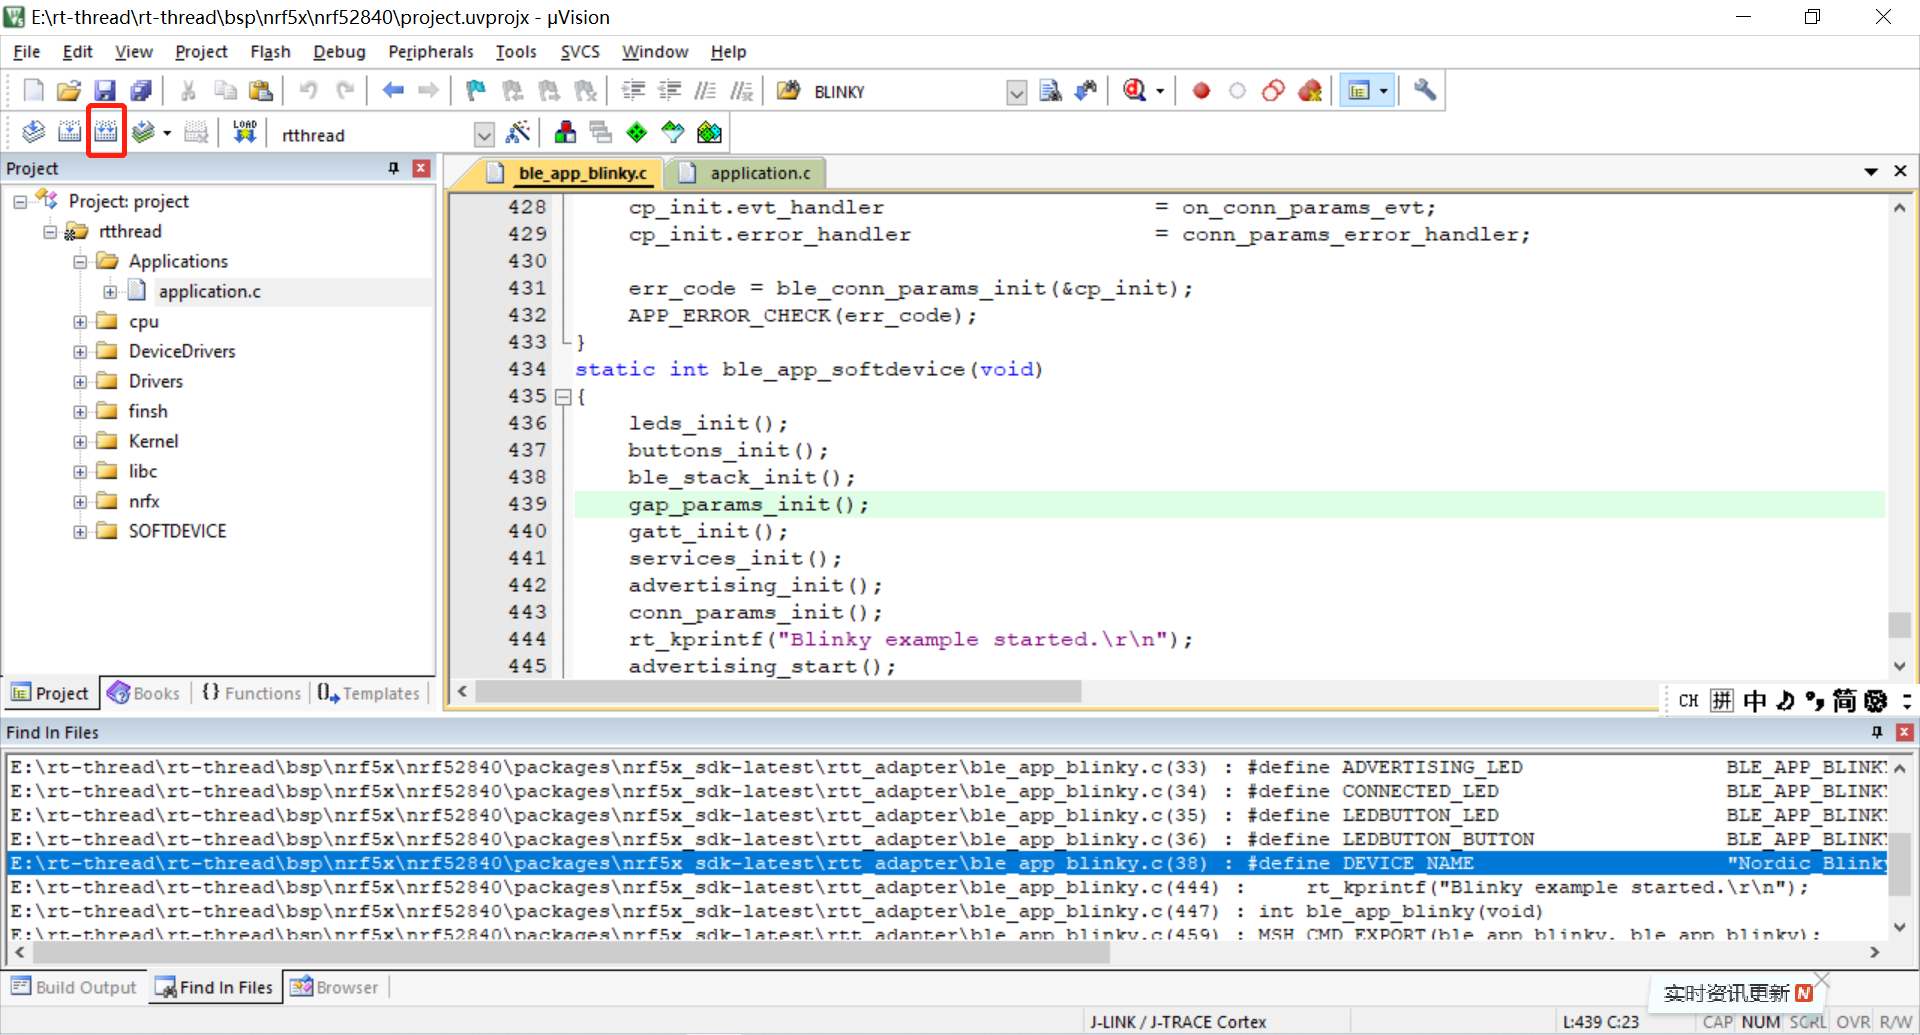
Task: Collapse the code fold marker at line 435
Action: pos(563,397)
